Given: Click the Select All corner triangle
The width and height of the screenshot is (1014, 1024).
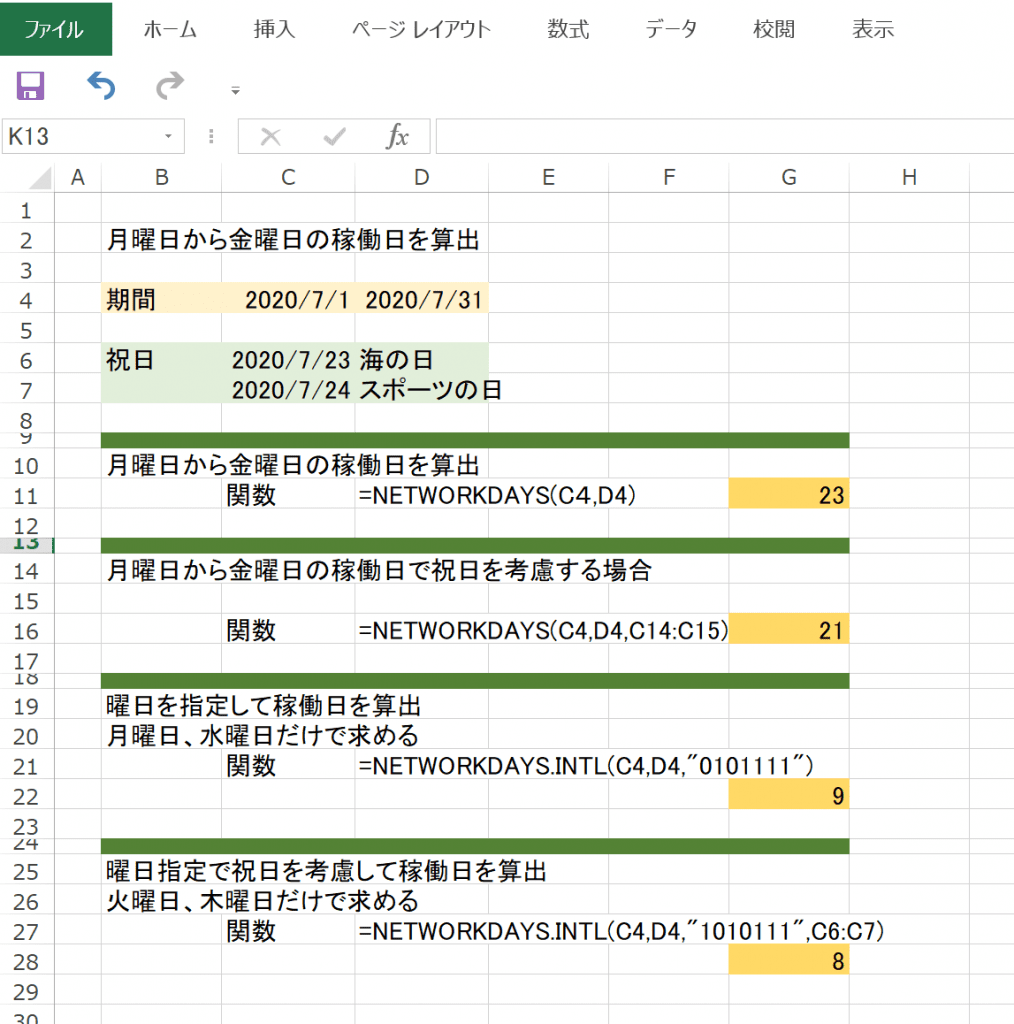Looking at the screenshot, I should 39,179.
